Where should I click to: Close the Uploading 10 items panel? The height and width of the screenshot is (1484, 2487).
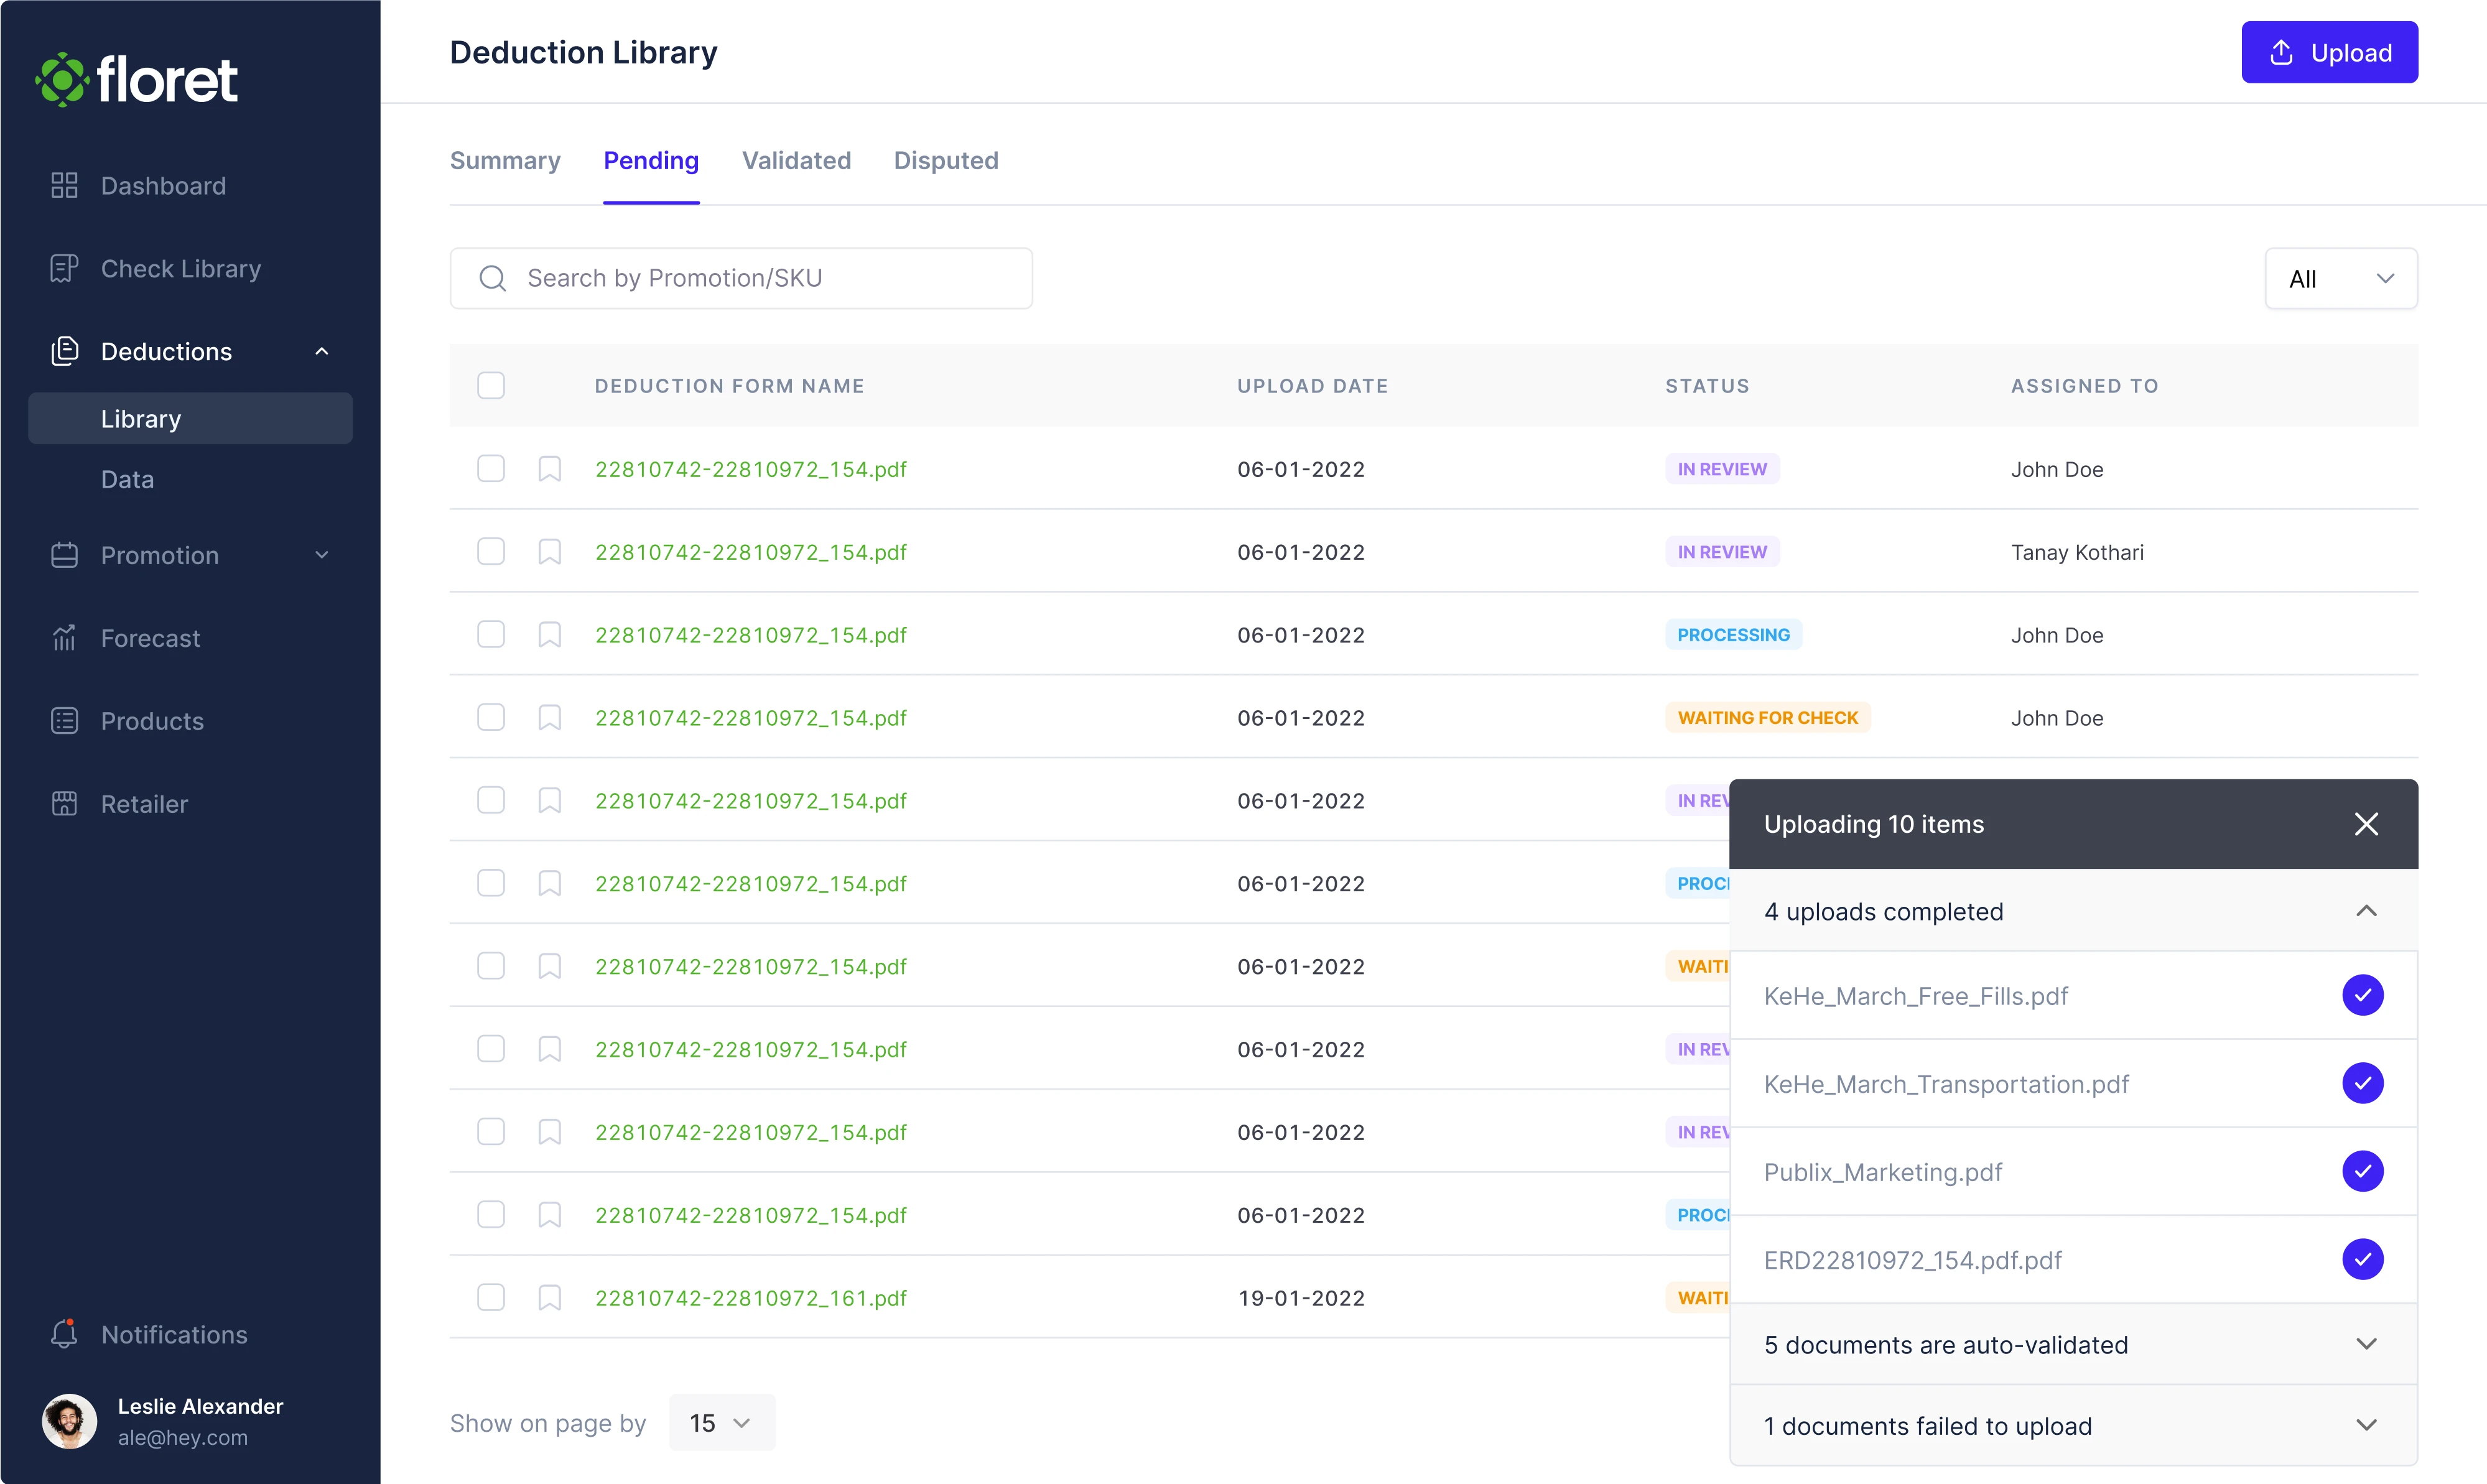2366,824
